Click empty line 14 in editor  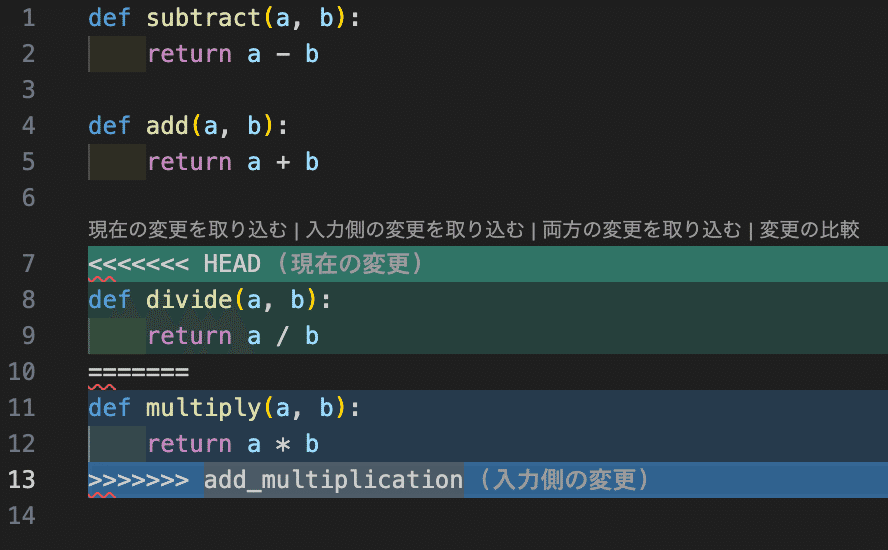[488, 515]
